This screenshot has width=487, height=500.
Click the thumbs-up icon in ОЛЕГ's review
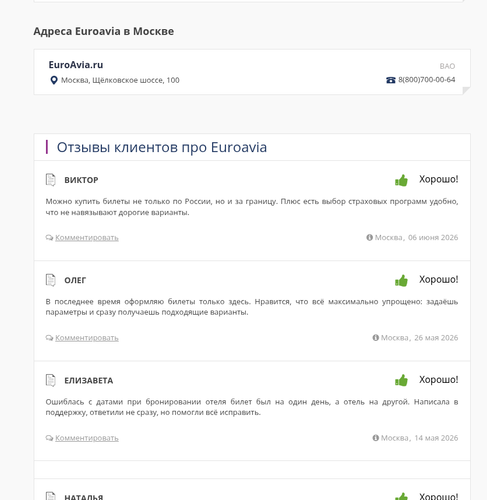click(x=401, y=280)
